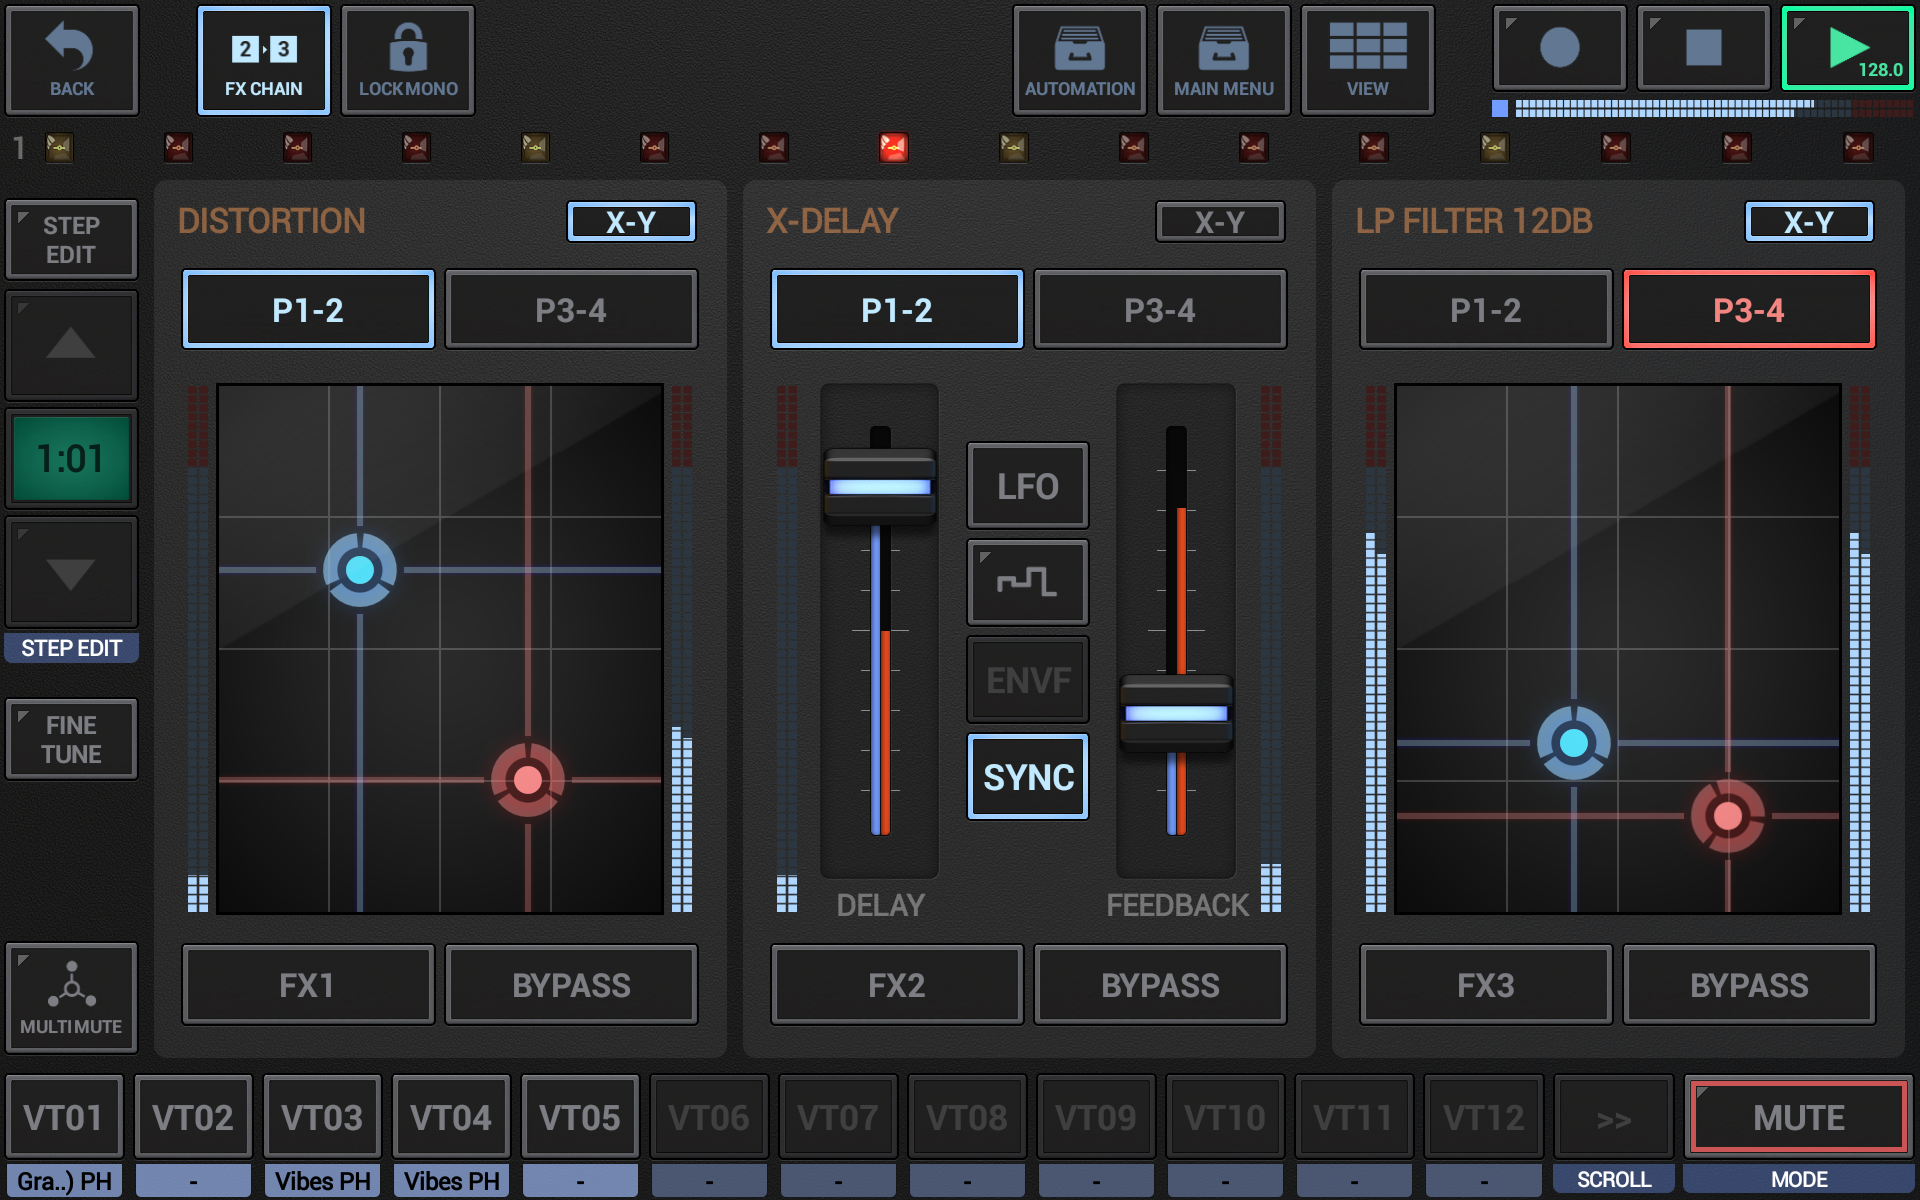Mute the current track

[1797, 1116]
